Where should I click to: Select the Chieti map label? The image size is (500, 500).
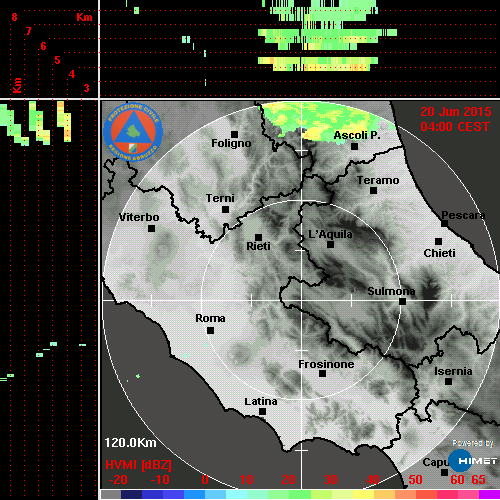point(439,253)
